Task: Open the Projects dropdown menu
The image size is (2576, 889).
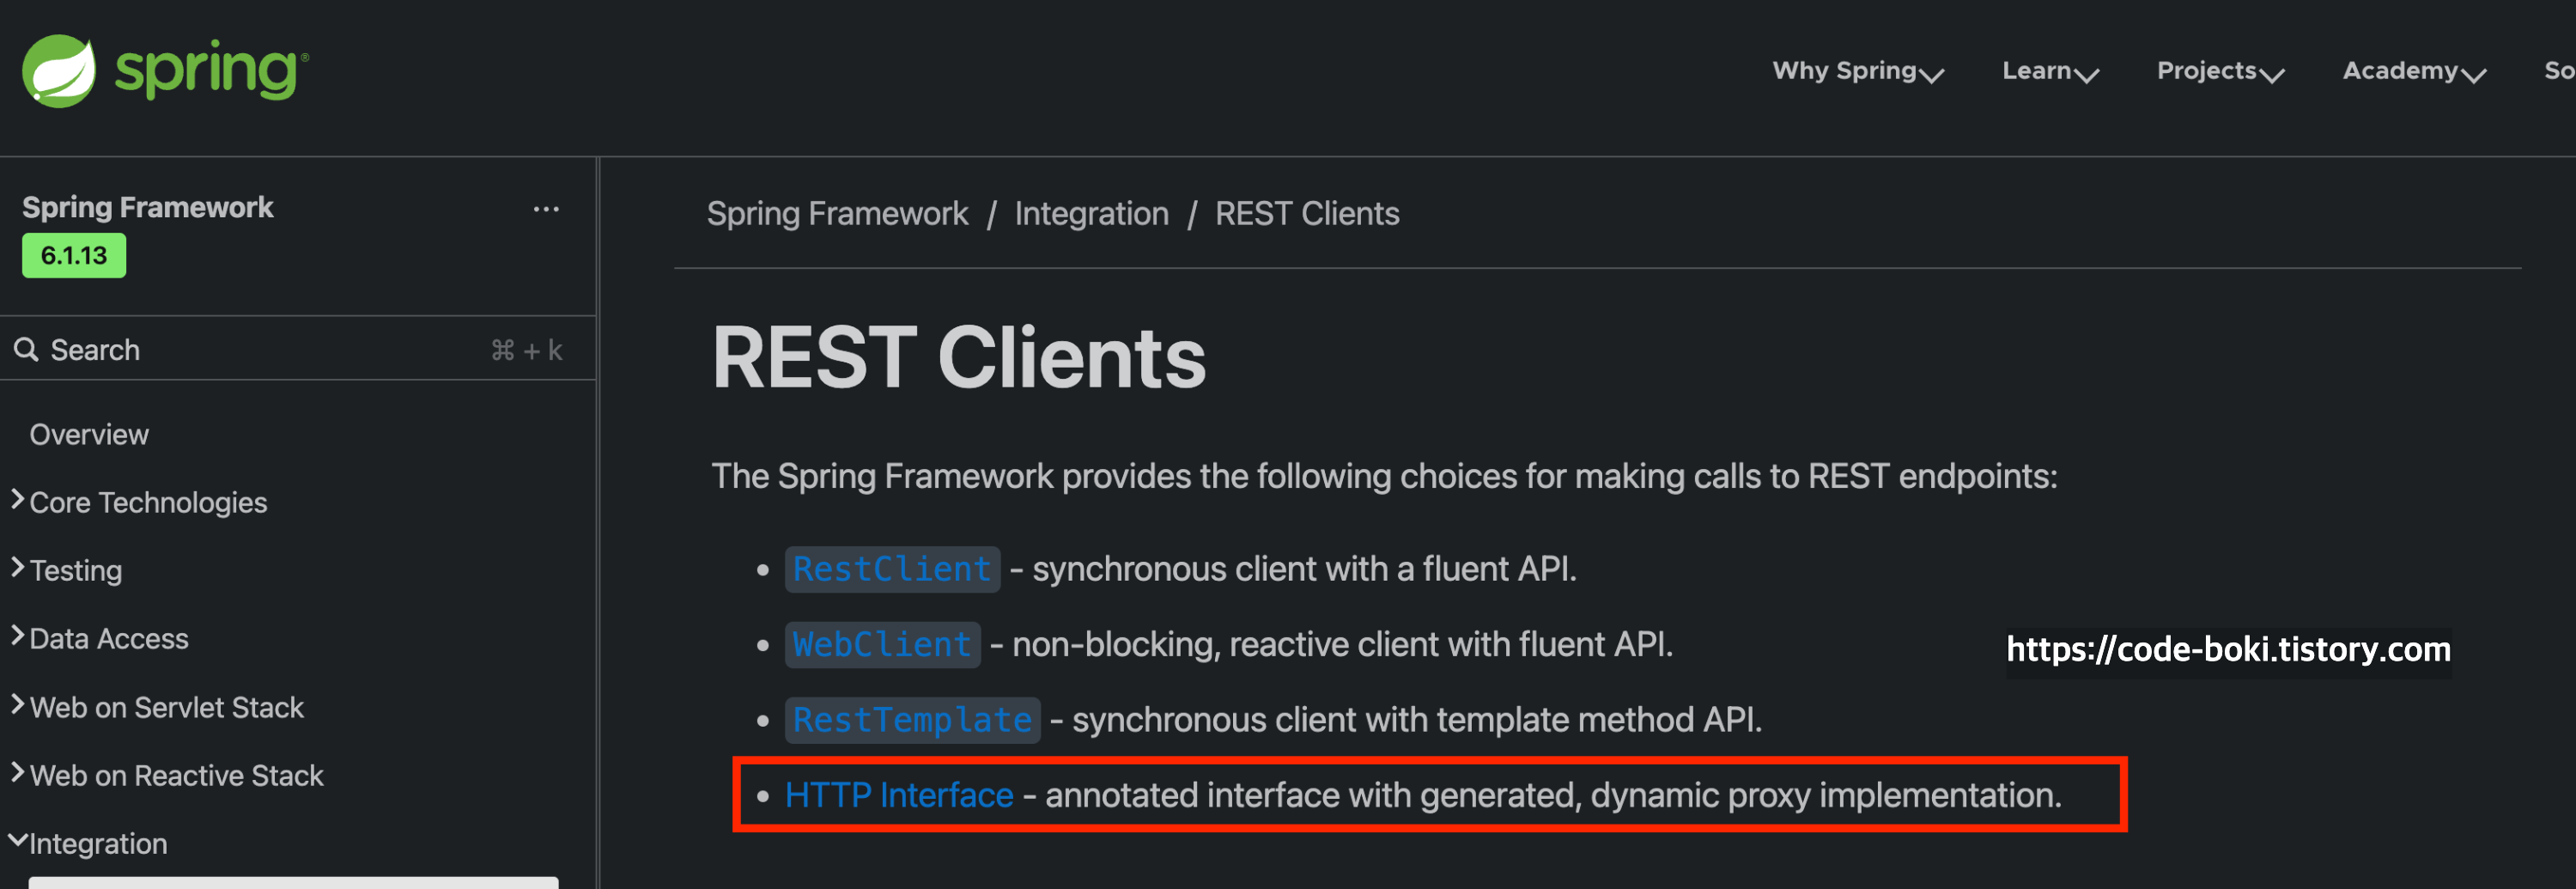Action: click(2220, 71)
